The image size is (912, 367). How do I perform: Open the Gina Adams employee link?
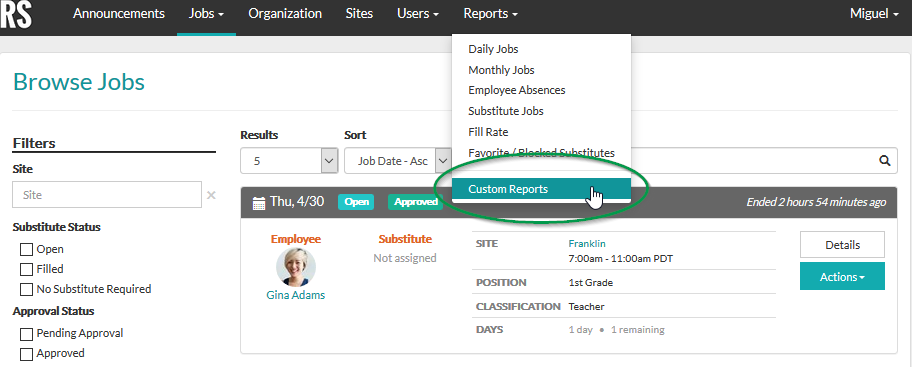point(295,295)
